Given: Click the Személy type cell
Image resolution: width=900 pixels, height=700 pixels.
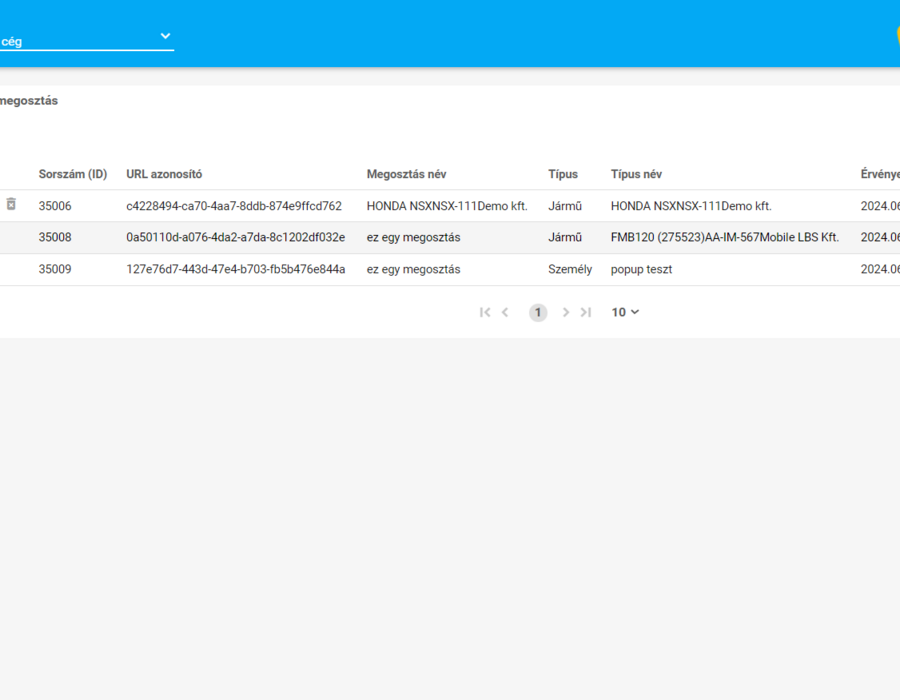Looking at the screenshot, I should click(570, 269).
